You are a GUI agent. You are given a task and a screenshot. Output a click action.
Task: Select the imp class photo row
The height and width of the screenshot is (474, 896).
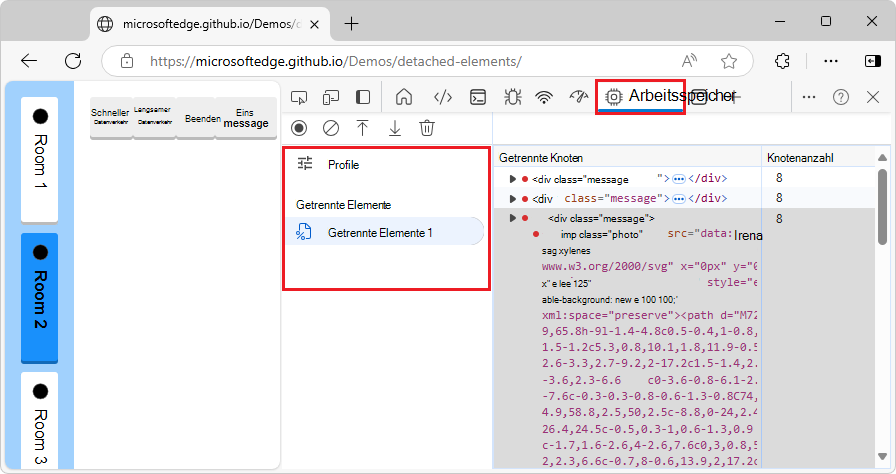(629, 234)
